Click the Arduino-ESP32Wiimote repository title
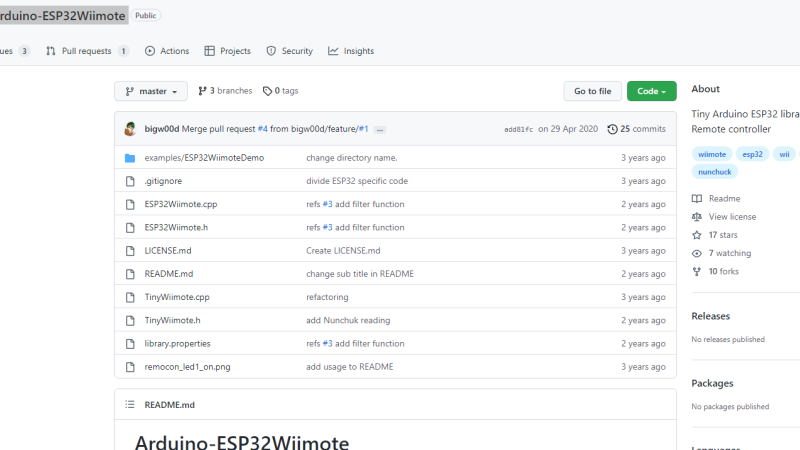This screenshot has height=450, width=800. pos(62,16)
